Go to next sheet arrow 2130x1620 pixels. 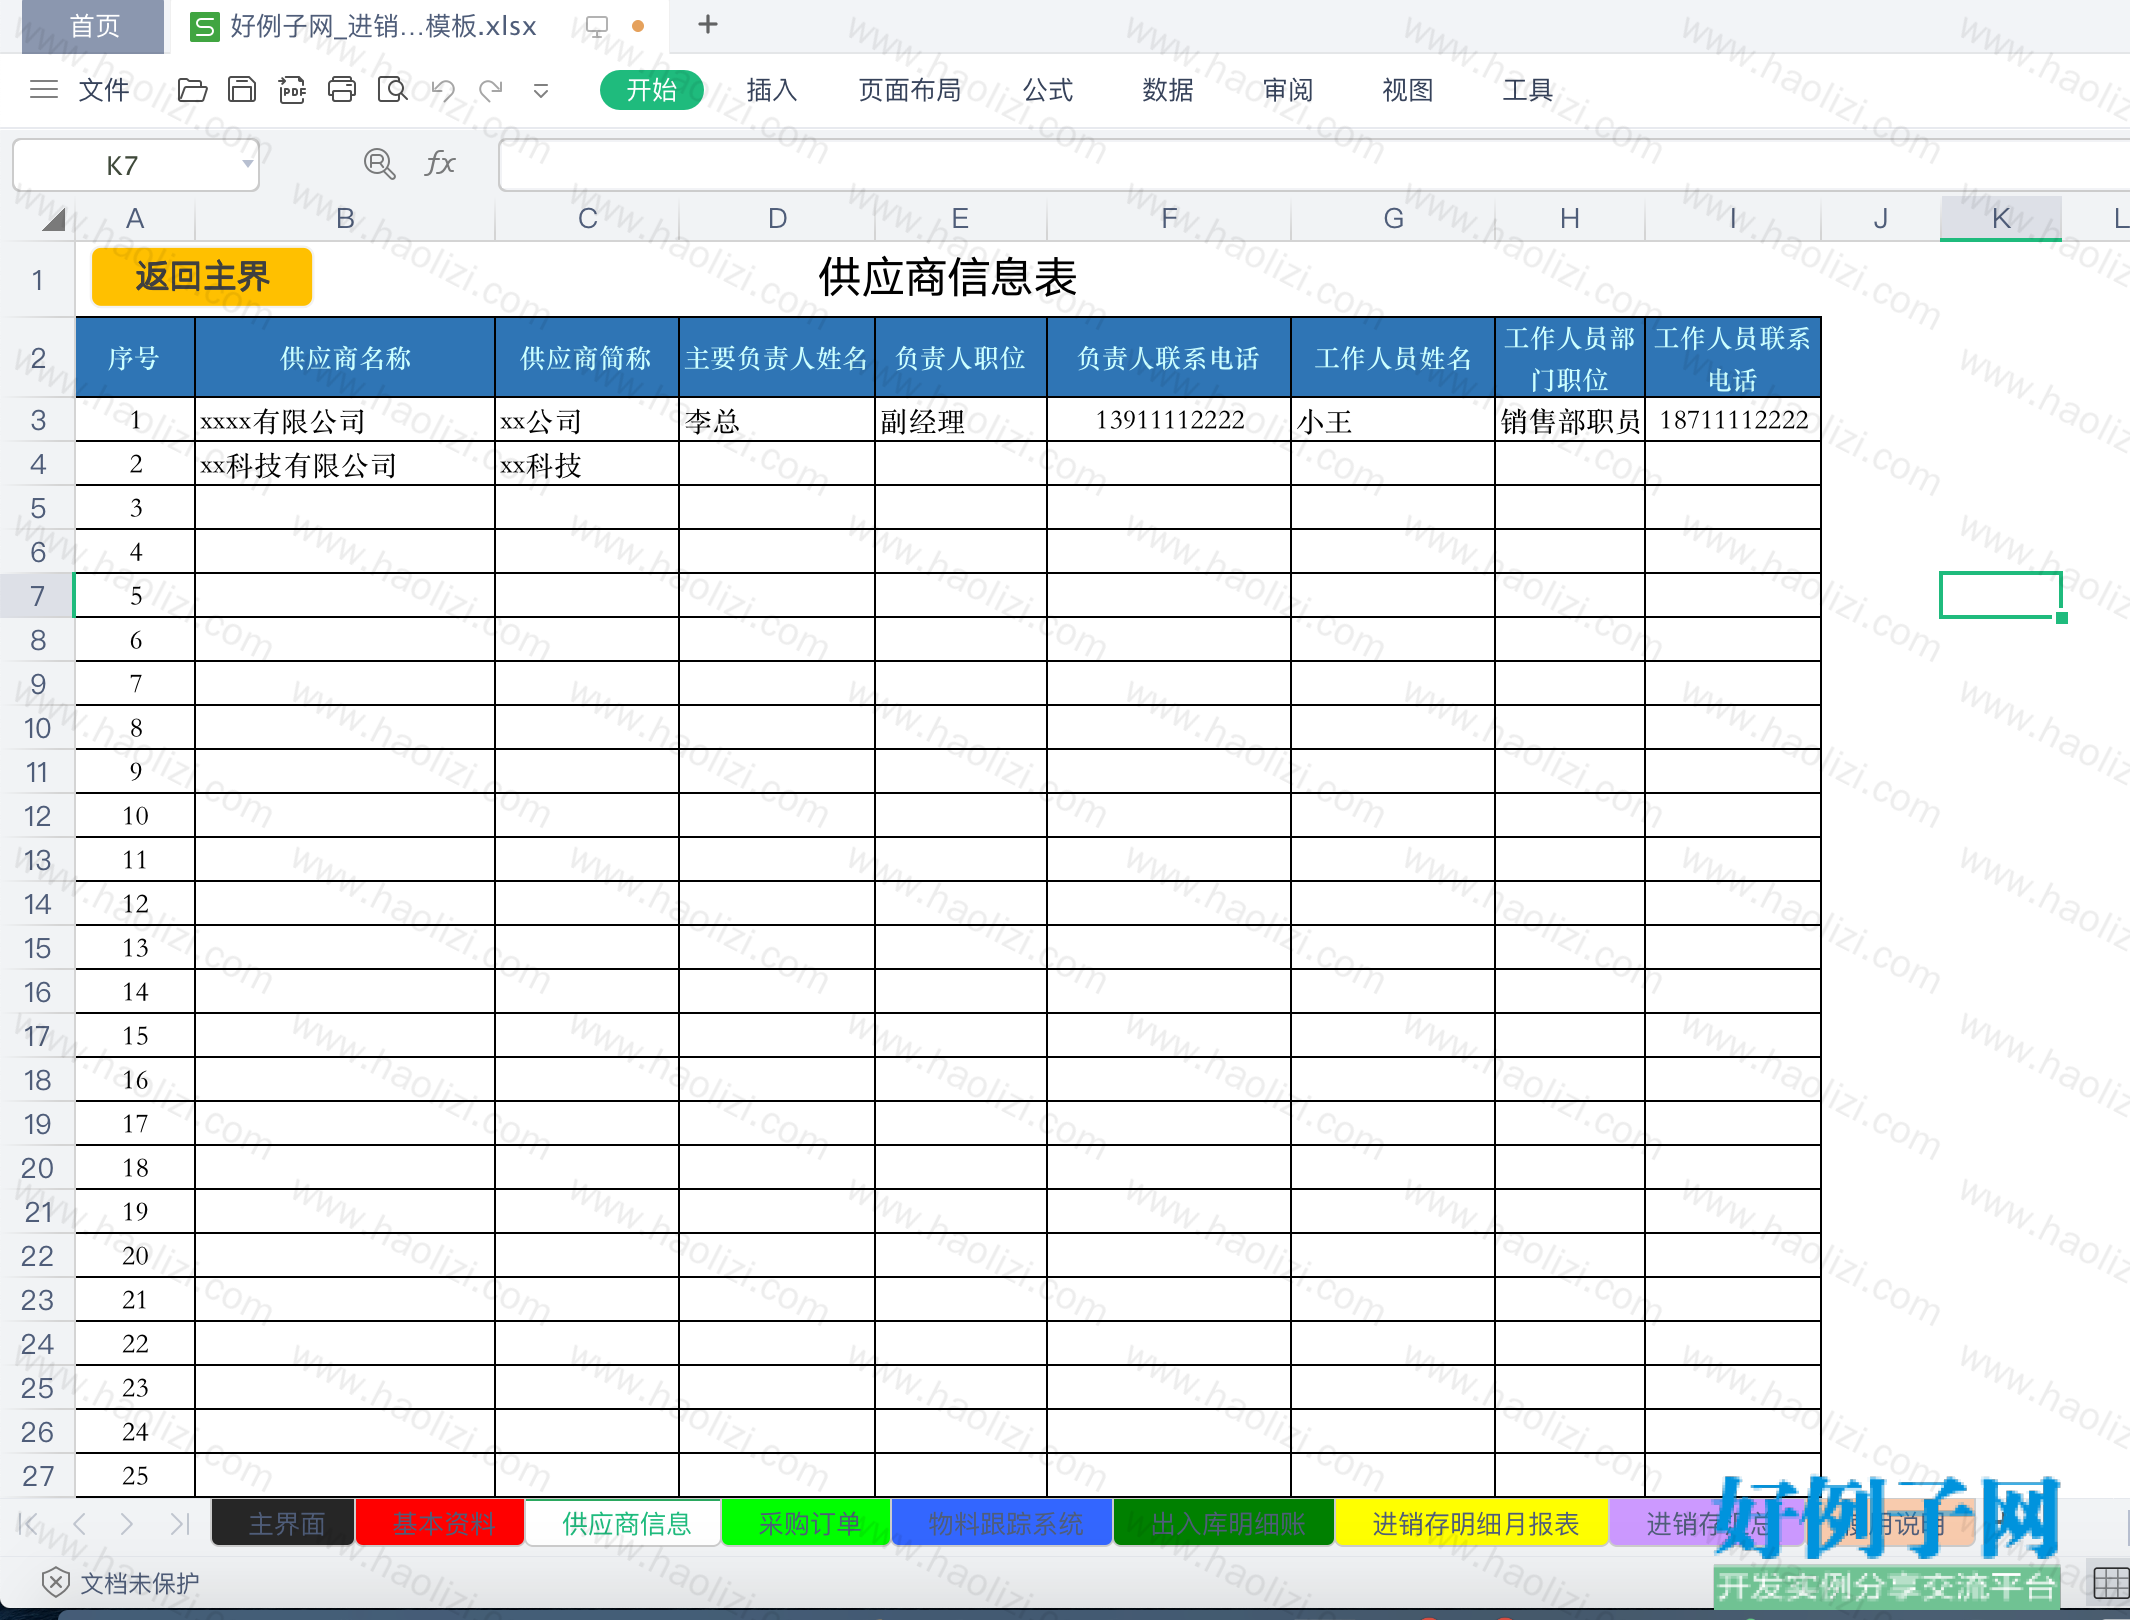pos(127,1524)
